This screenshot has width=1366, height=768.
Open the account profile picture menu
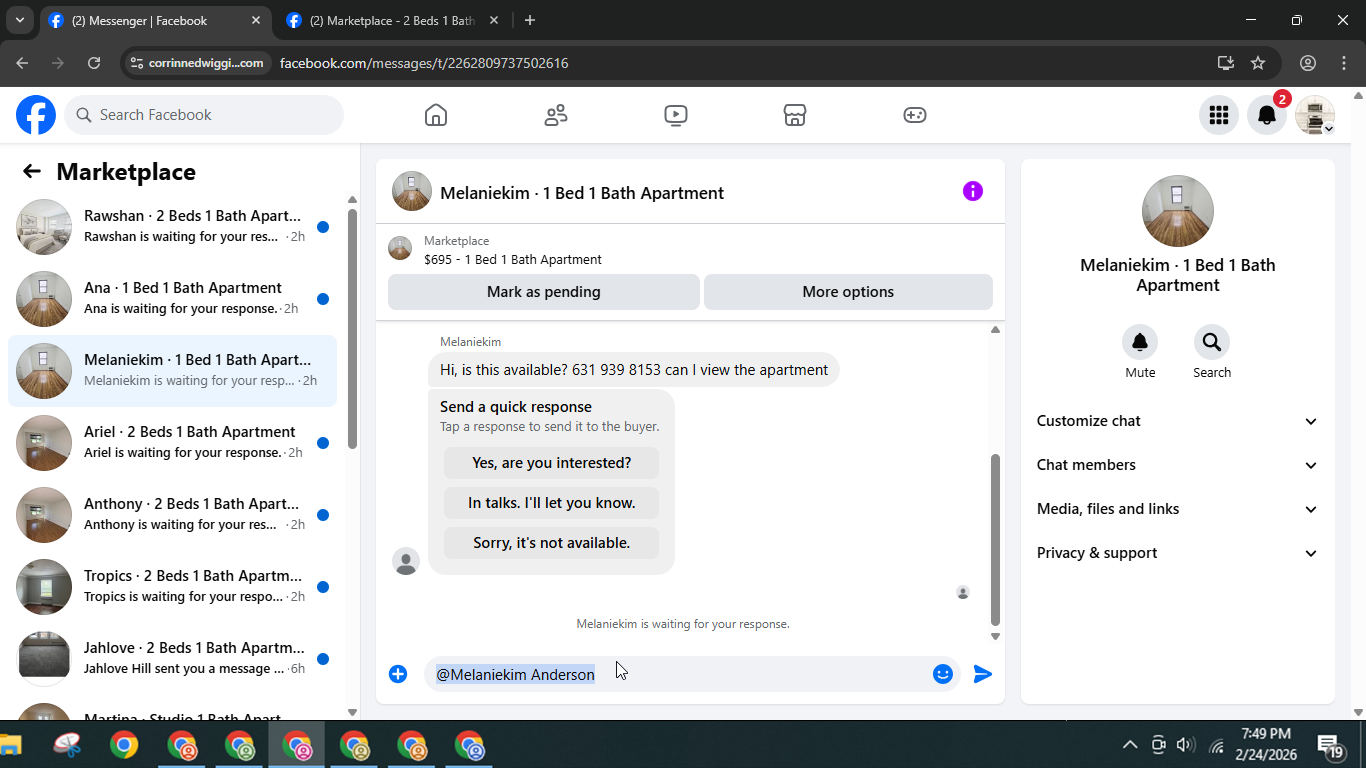tap(1315, 115)
